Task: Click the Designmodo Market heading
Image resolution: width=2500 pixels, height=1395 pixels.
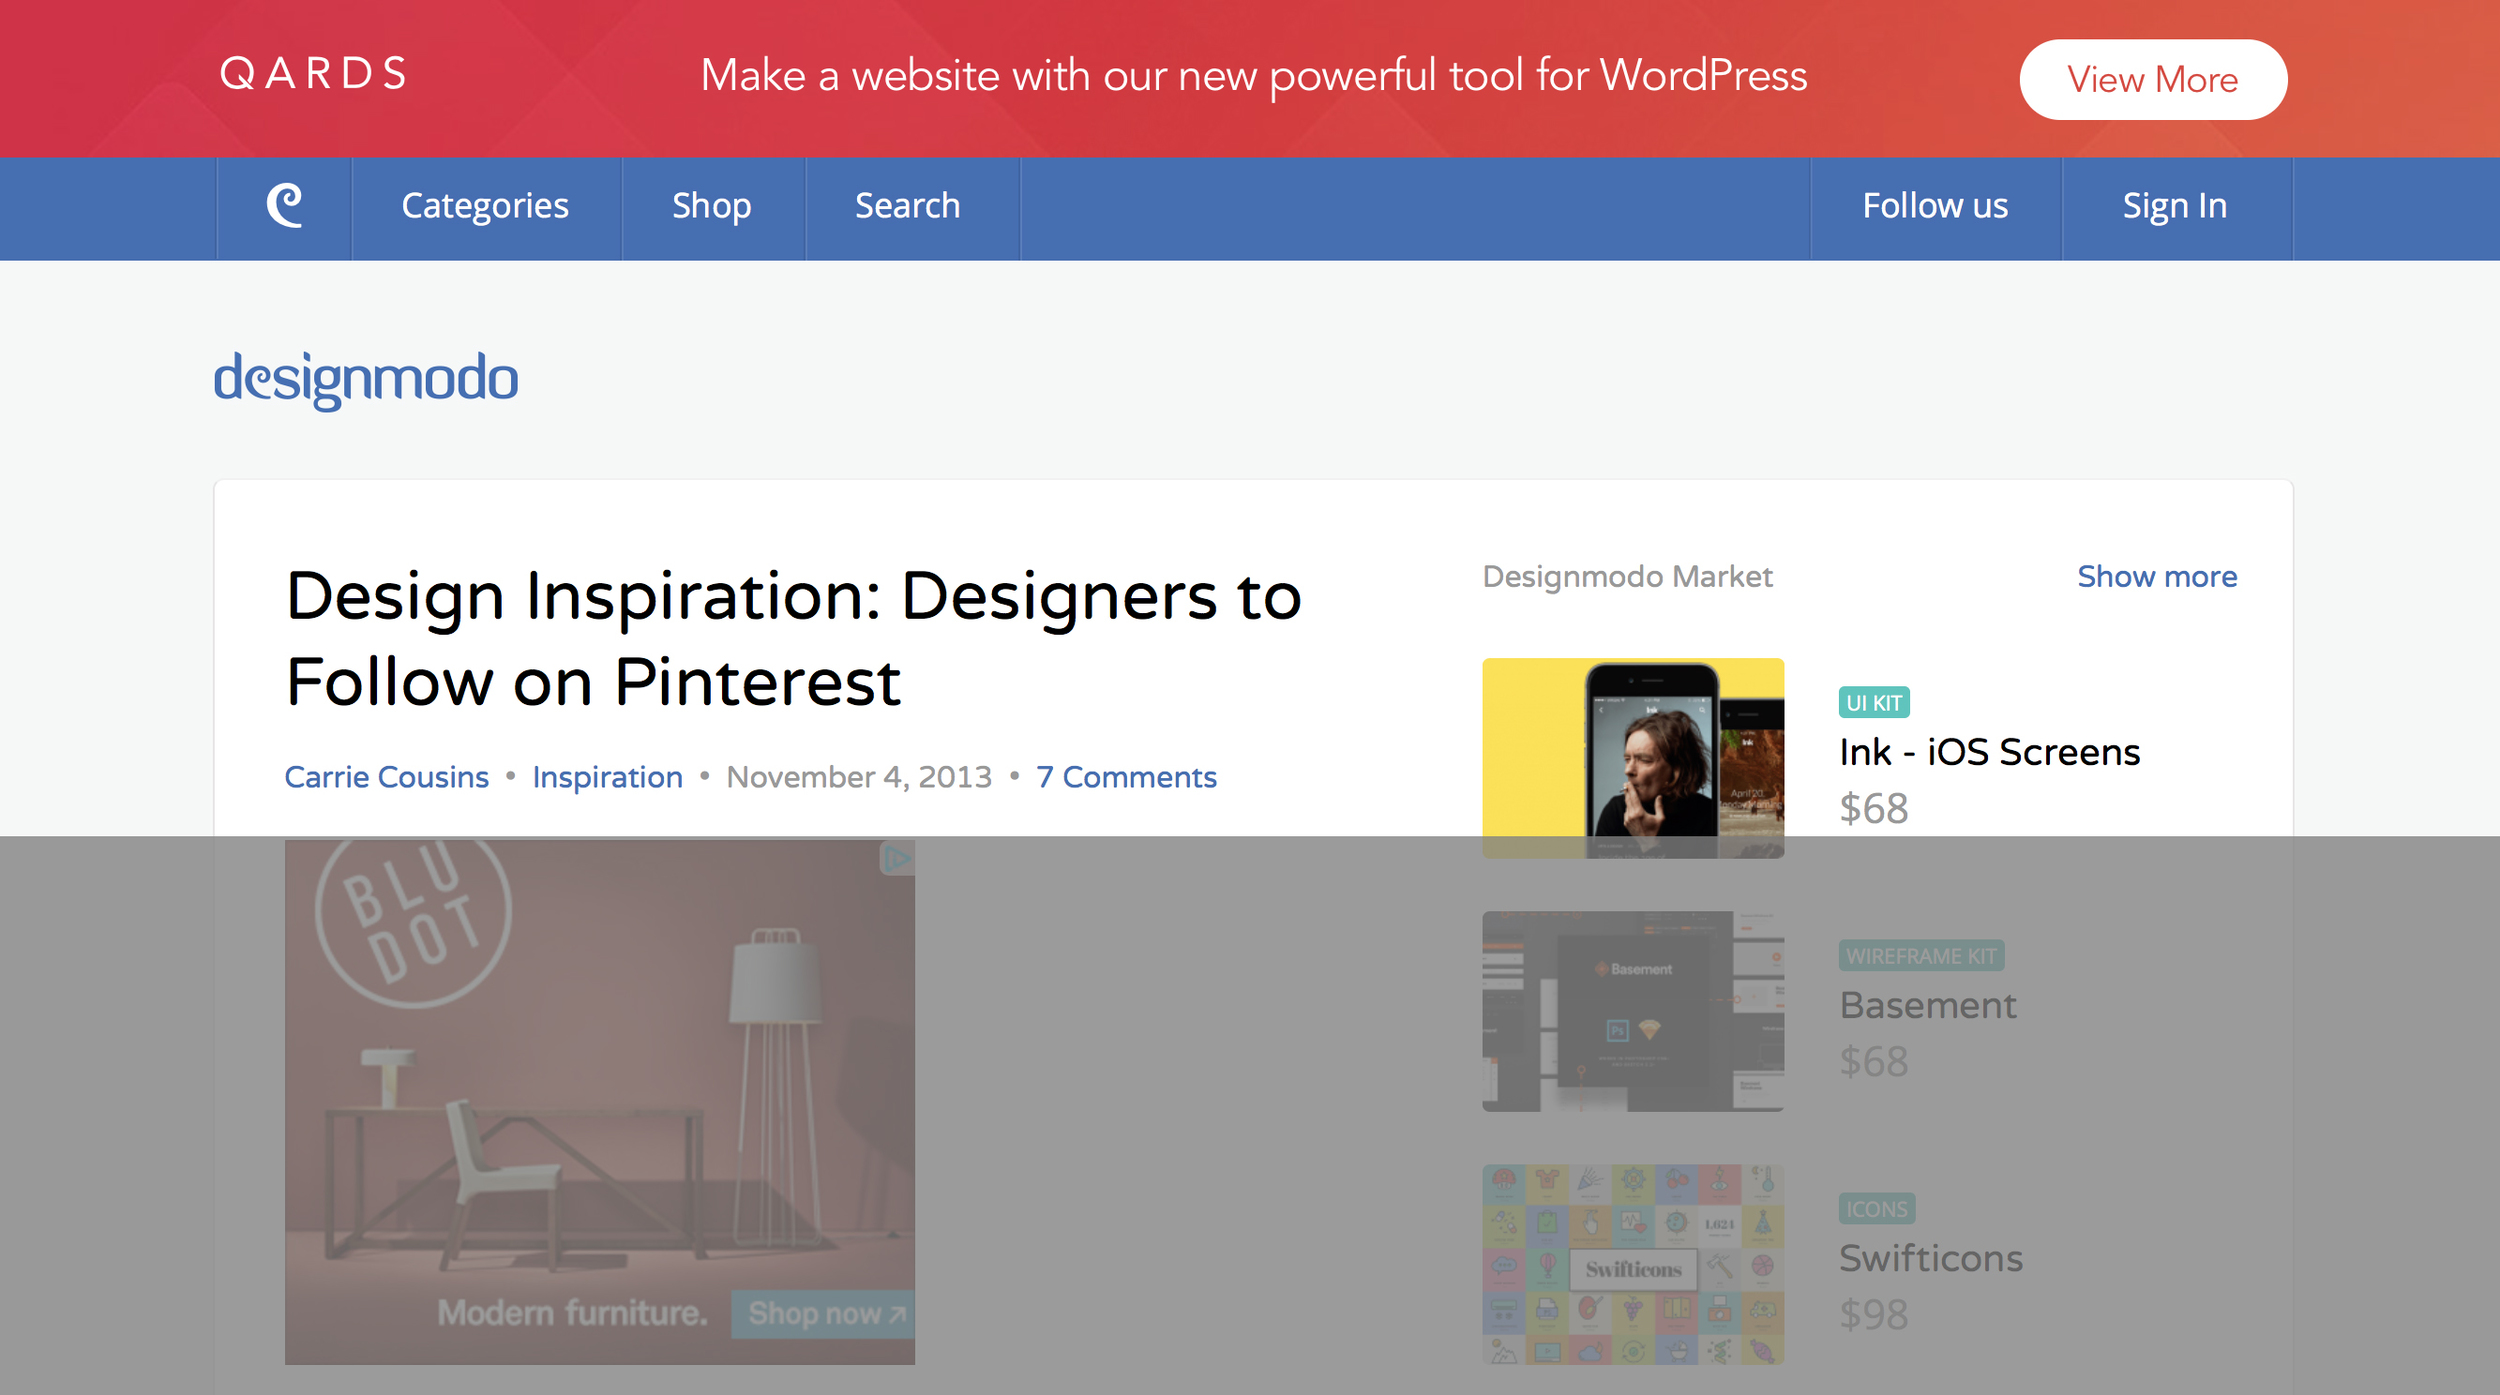Action: tap(1627, 576)
